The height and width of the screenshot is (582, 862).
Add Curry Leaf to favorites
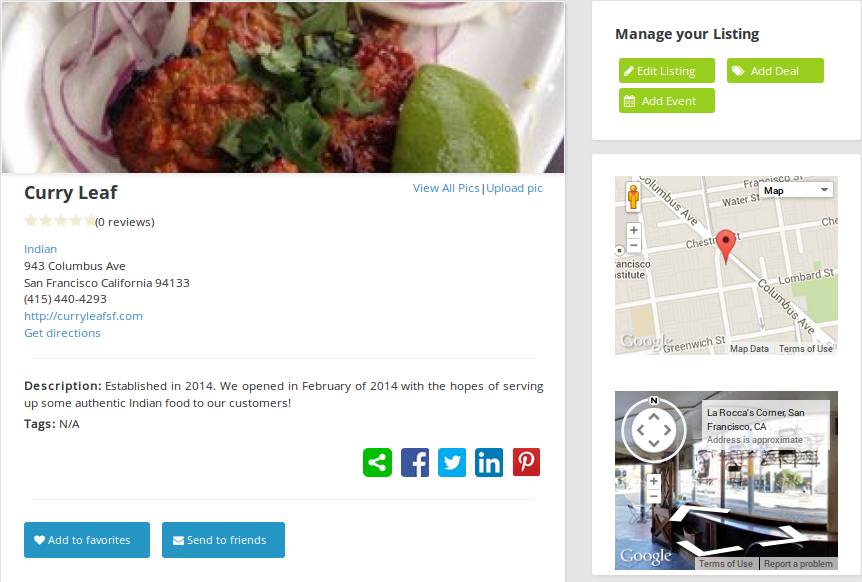point(87,540)
